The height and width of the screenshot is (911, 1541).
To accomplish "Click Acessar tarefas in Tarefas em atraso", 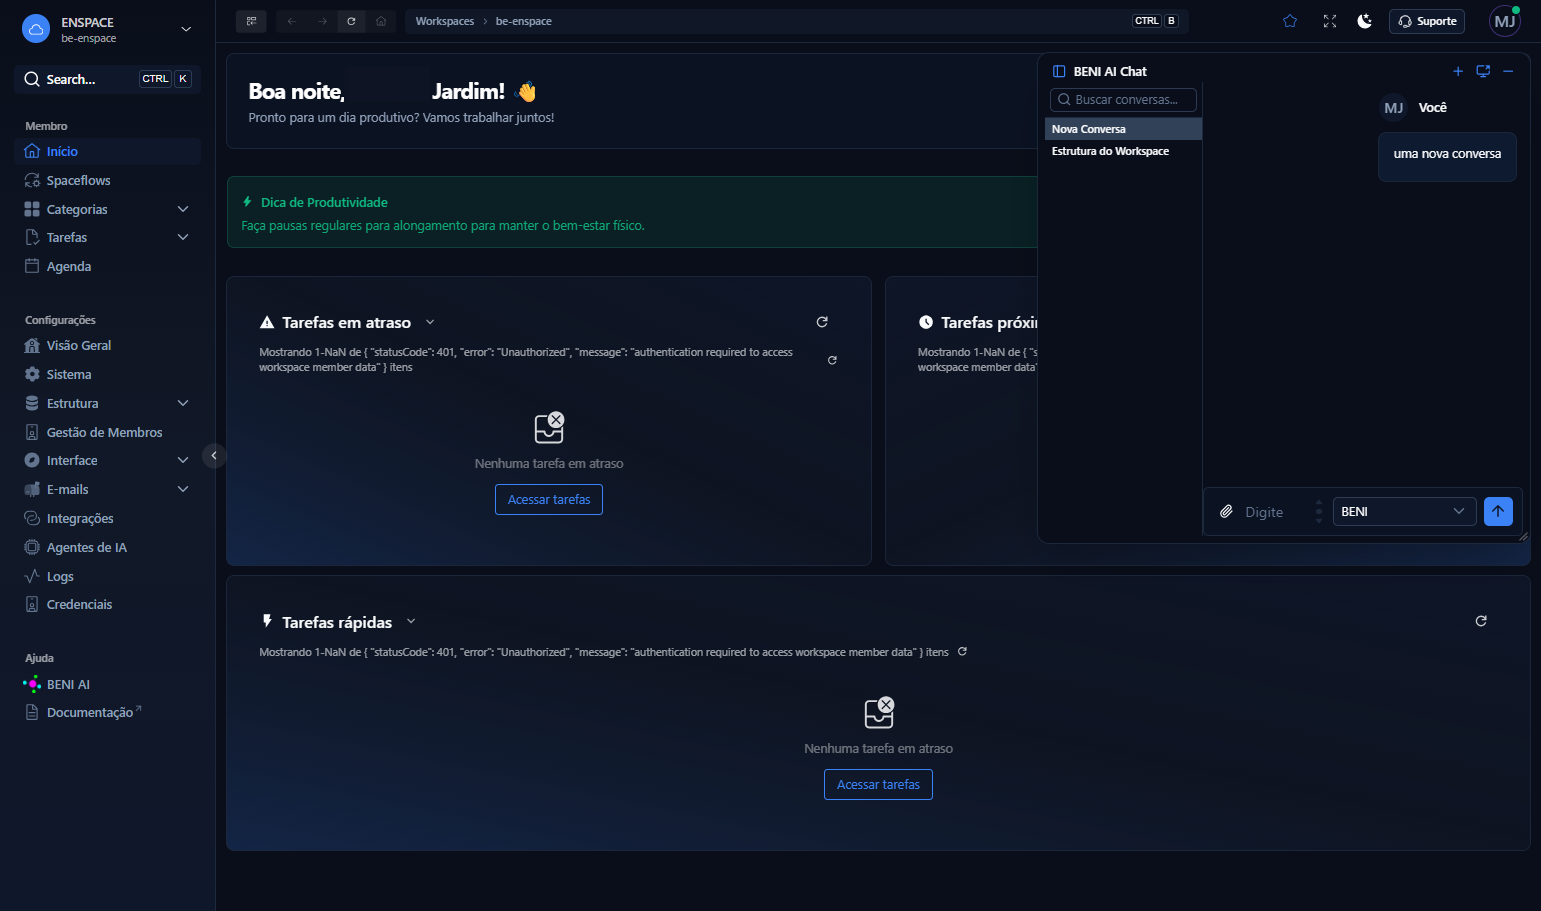I will [549, 499].
